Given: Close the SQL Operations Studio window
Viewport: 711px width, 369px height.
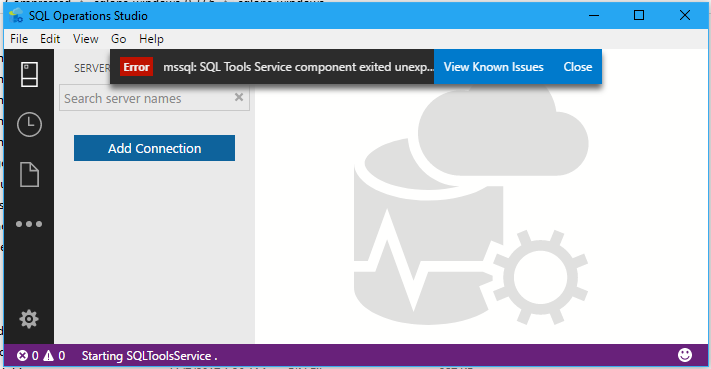Looking at the screenshot, I should point(685,15).
